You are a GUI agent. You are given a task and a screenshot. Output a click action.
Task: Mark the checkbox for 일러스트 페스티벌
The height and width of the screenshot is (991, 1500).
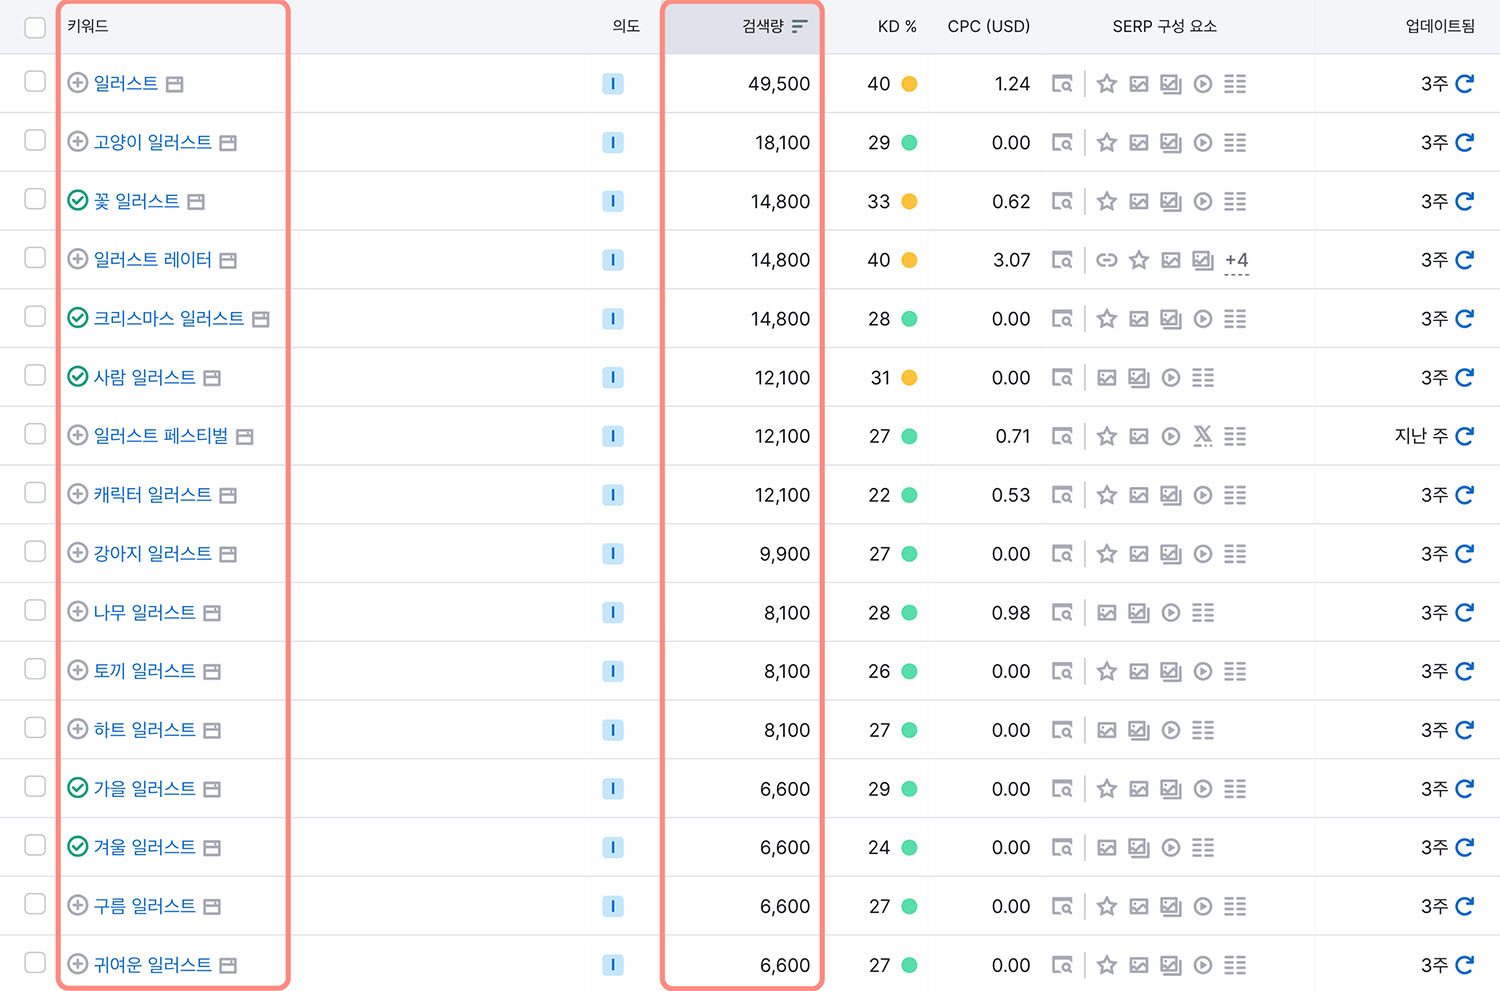click(x=35, y=434)
